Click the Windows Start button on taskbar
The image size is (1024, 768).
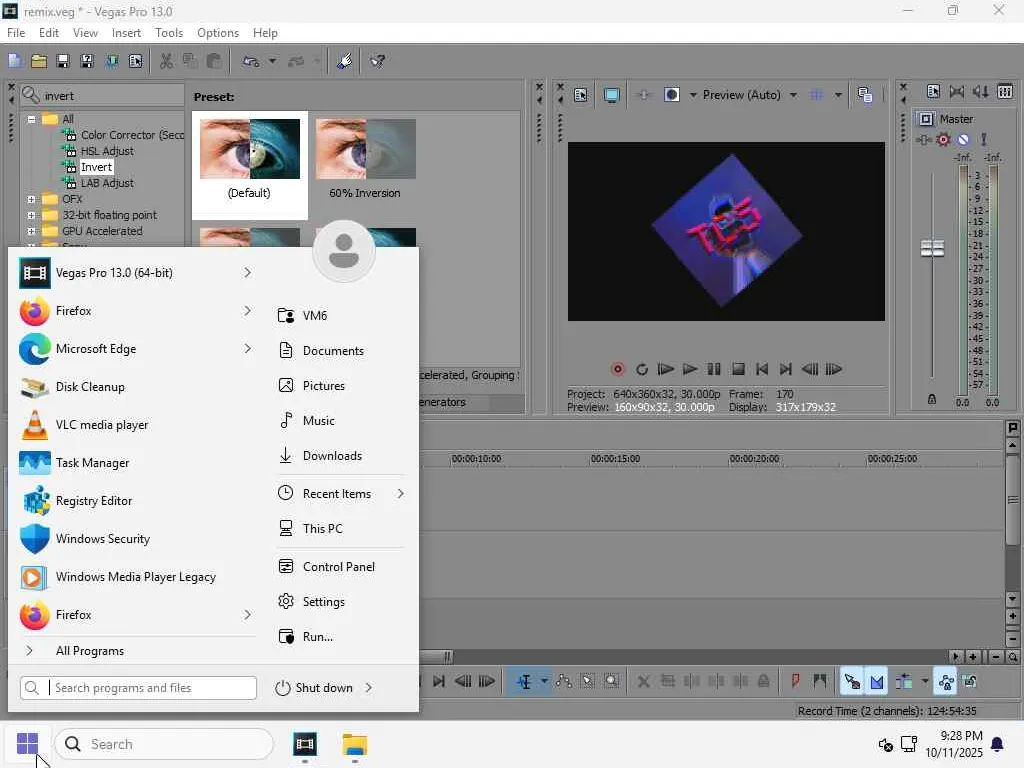pyautogui.click(x=27, y=744)
